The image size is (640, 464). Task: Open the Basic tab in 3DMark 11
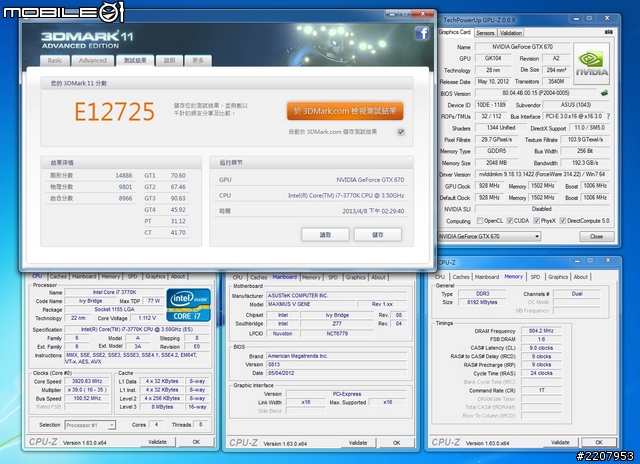click(55, 60)
